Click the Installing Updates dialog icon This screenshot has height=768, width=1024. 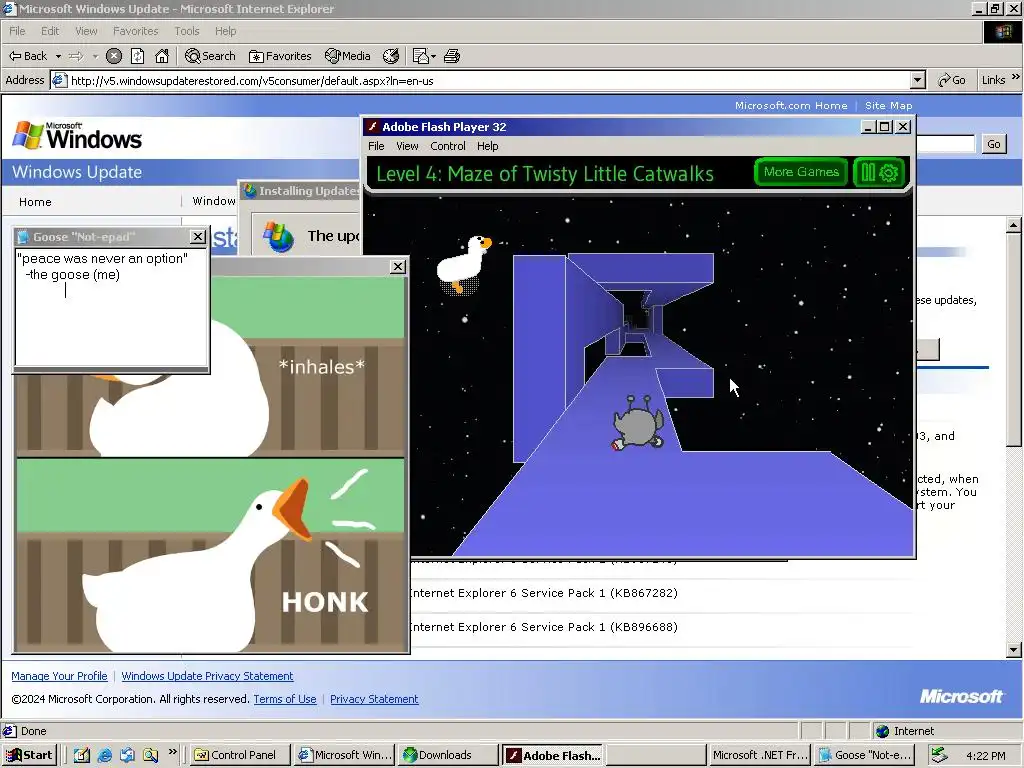[x=249, y=191]
